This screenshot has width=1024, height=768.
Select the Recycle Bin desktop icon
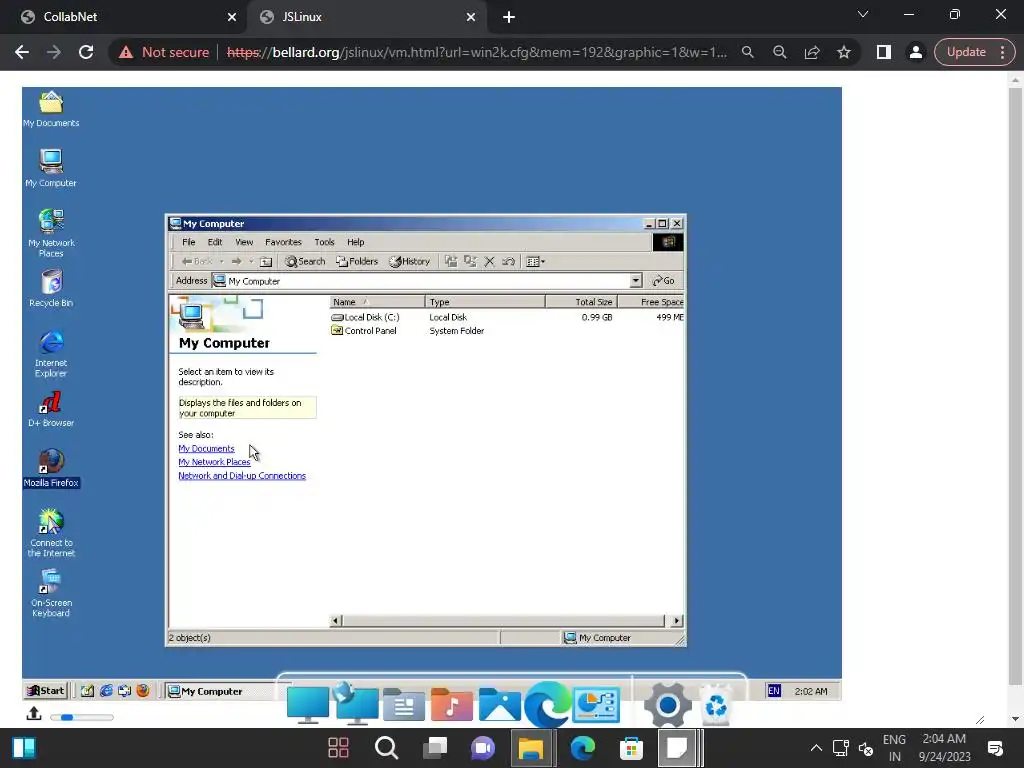click(51, 288)
